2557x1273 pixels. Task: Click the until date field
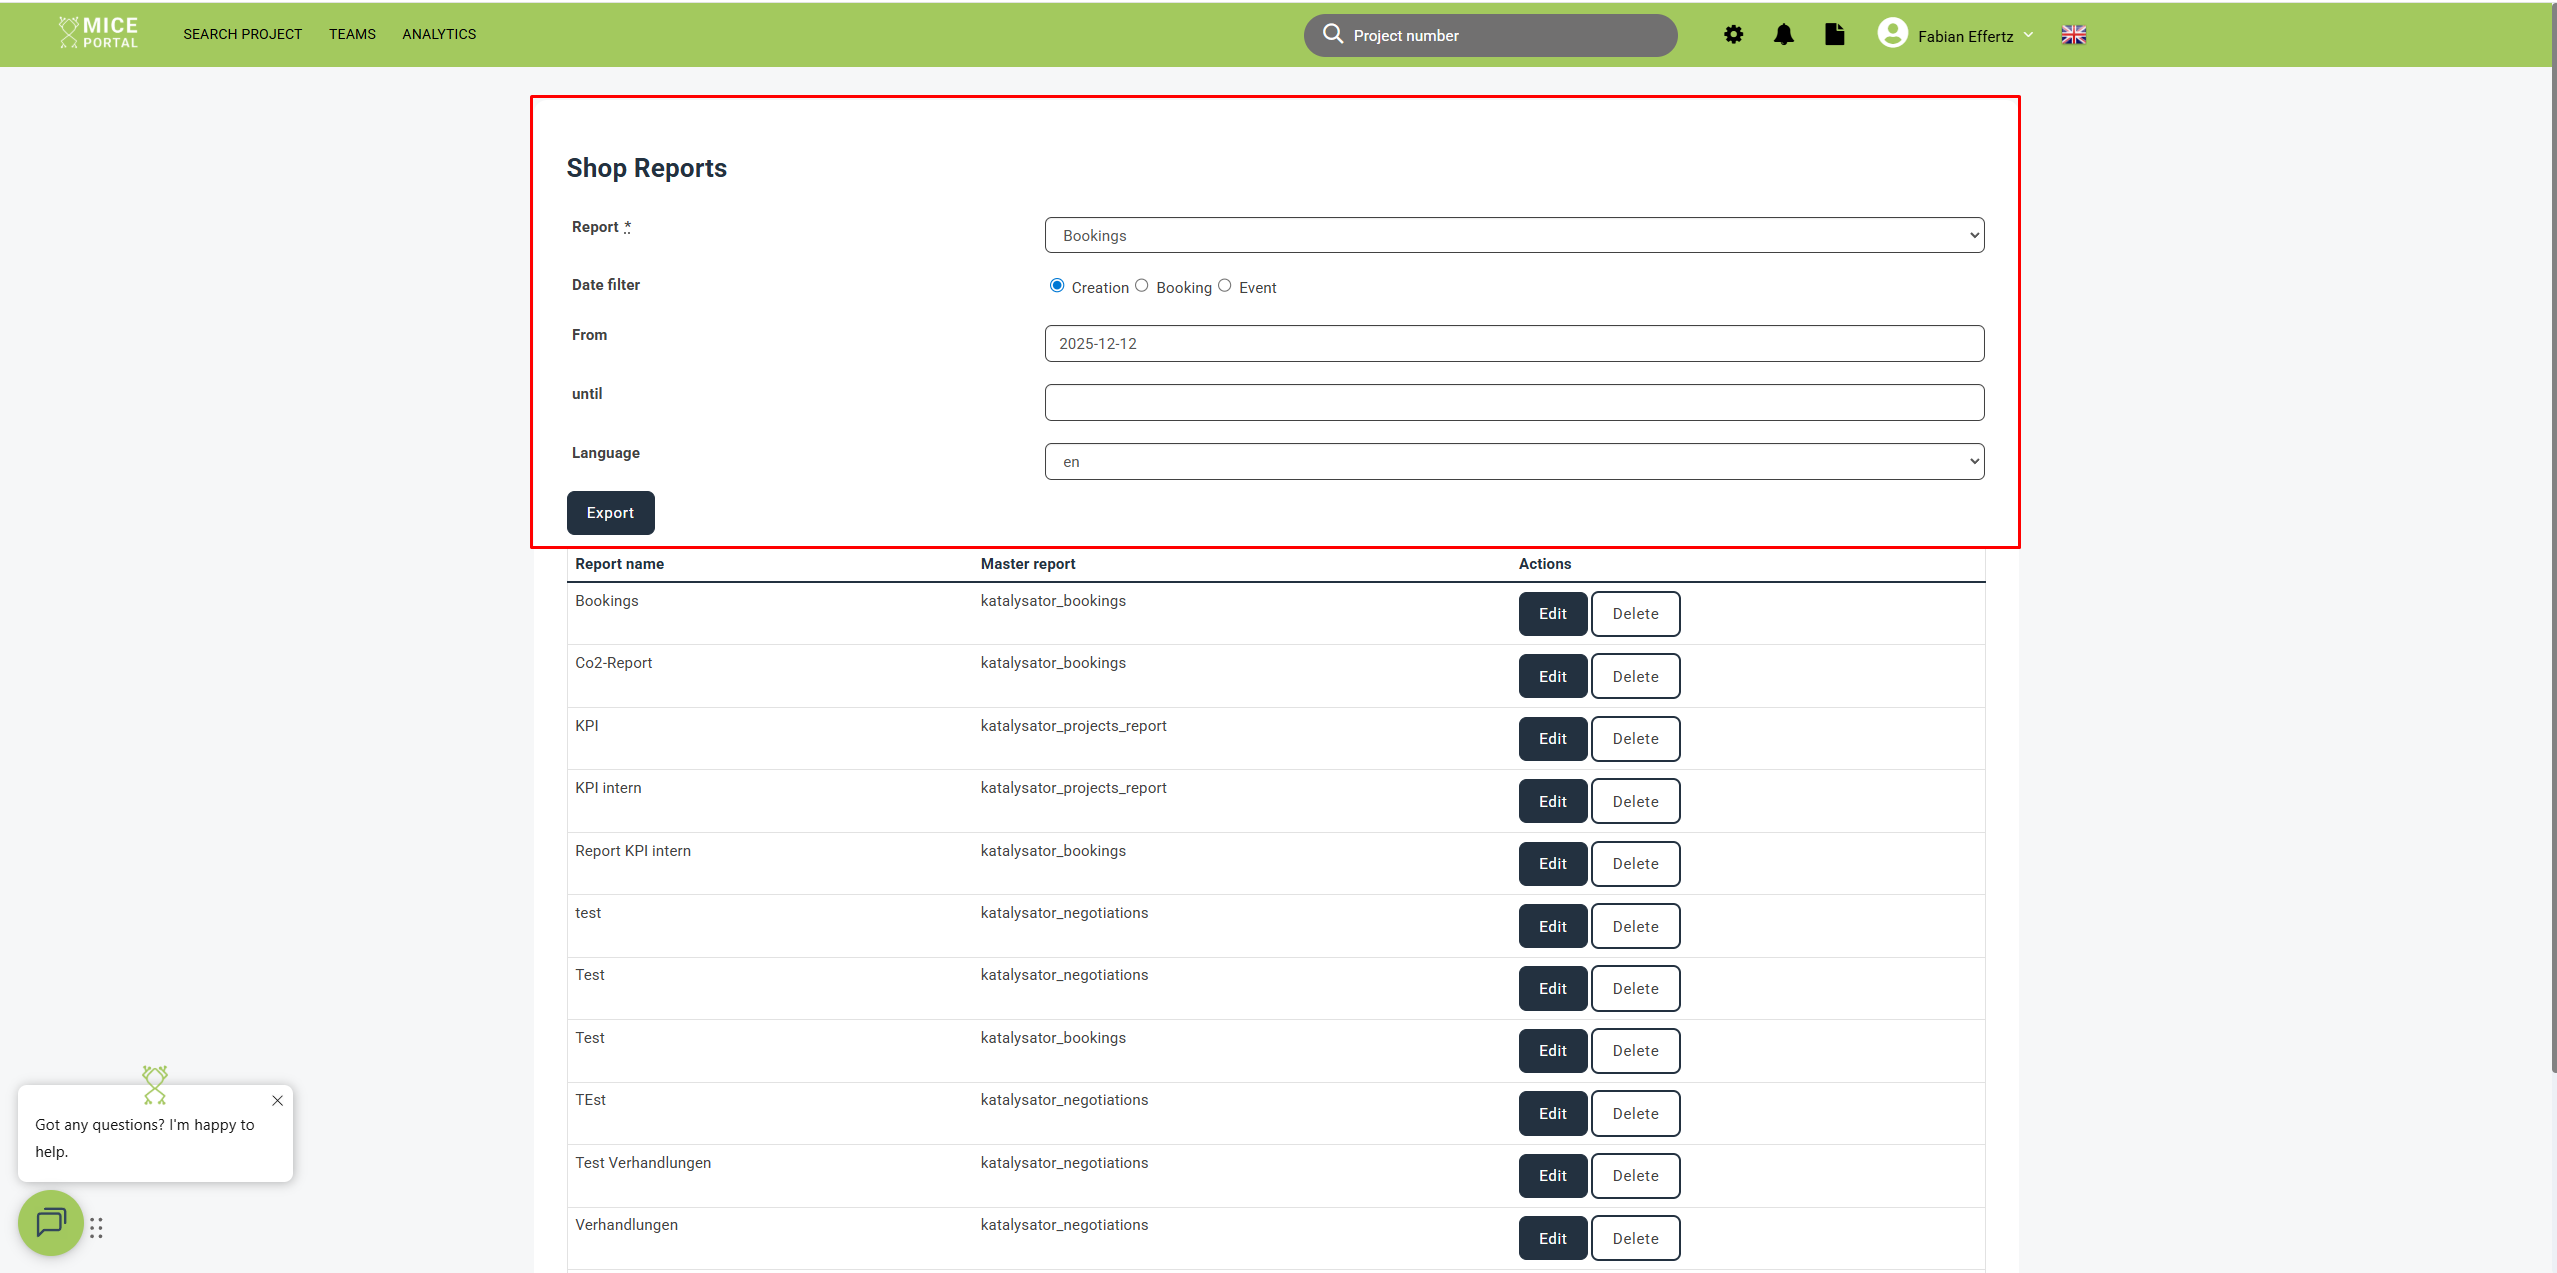point(1514,402)
